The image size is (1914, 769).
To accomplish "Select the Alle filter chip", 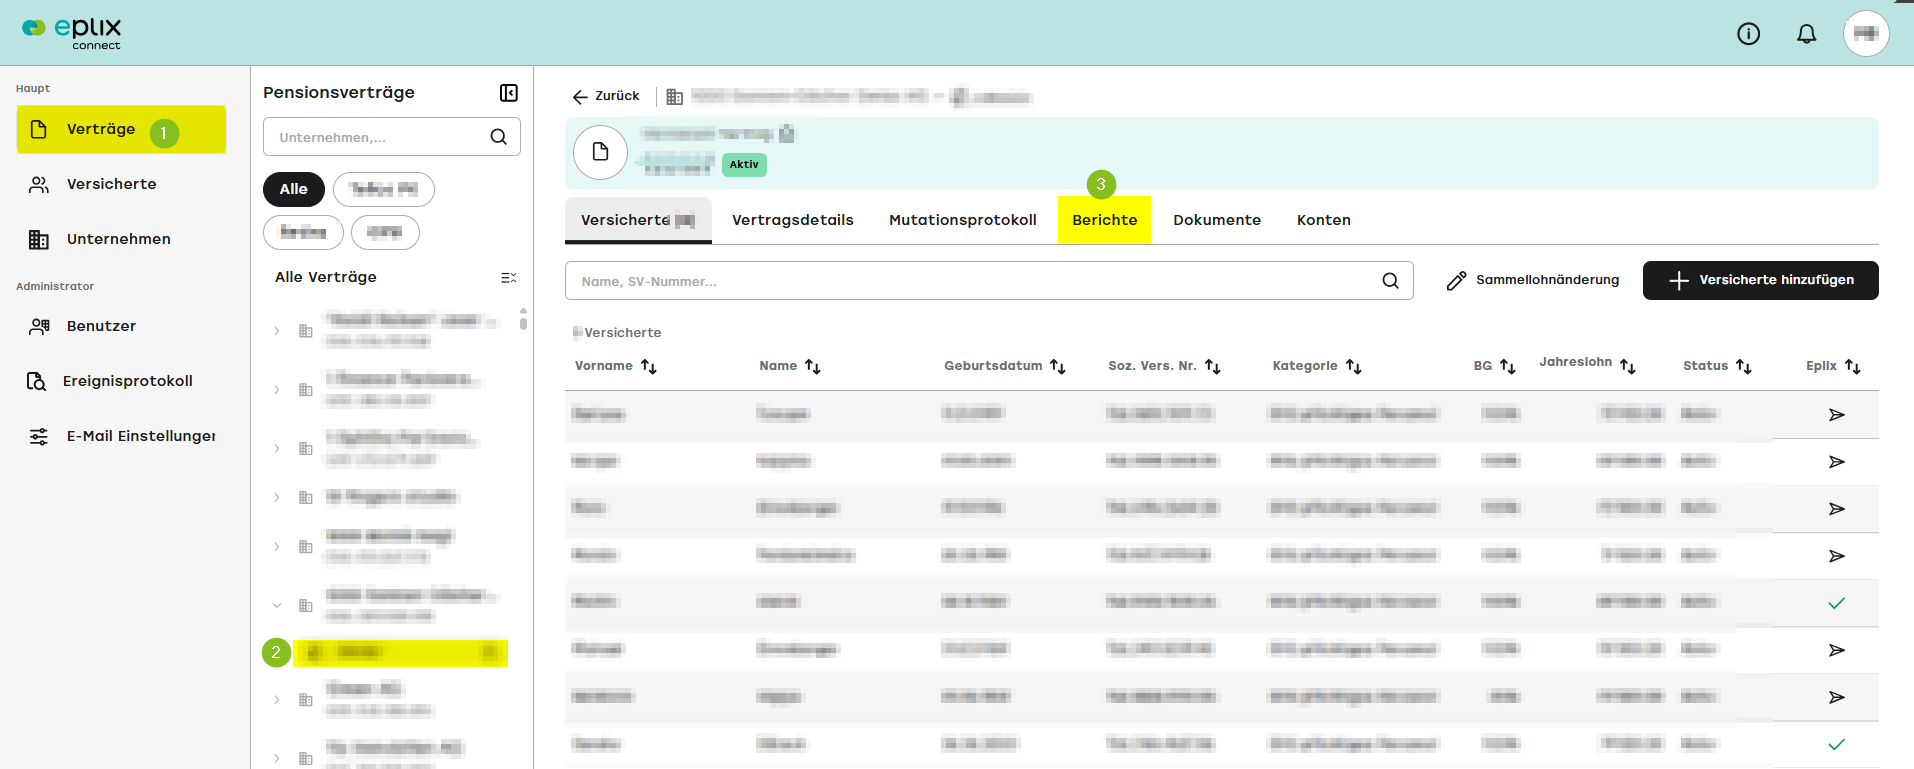I will point(294,189).
